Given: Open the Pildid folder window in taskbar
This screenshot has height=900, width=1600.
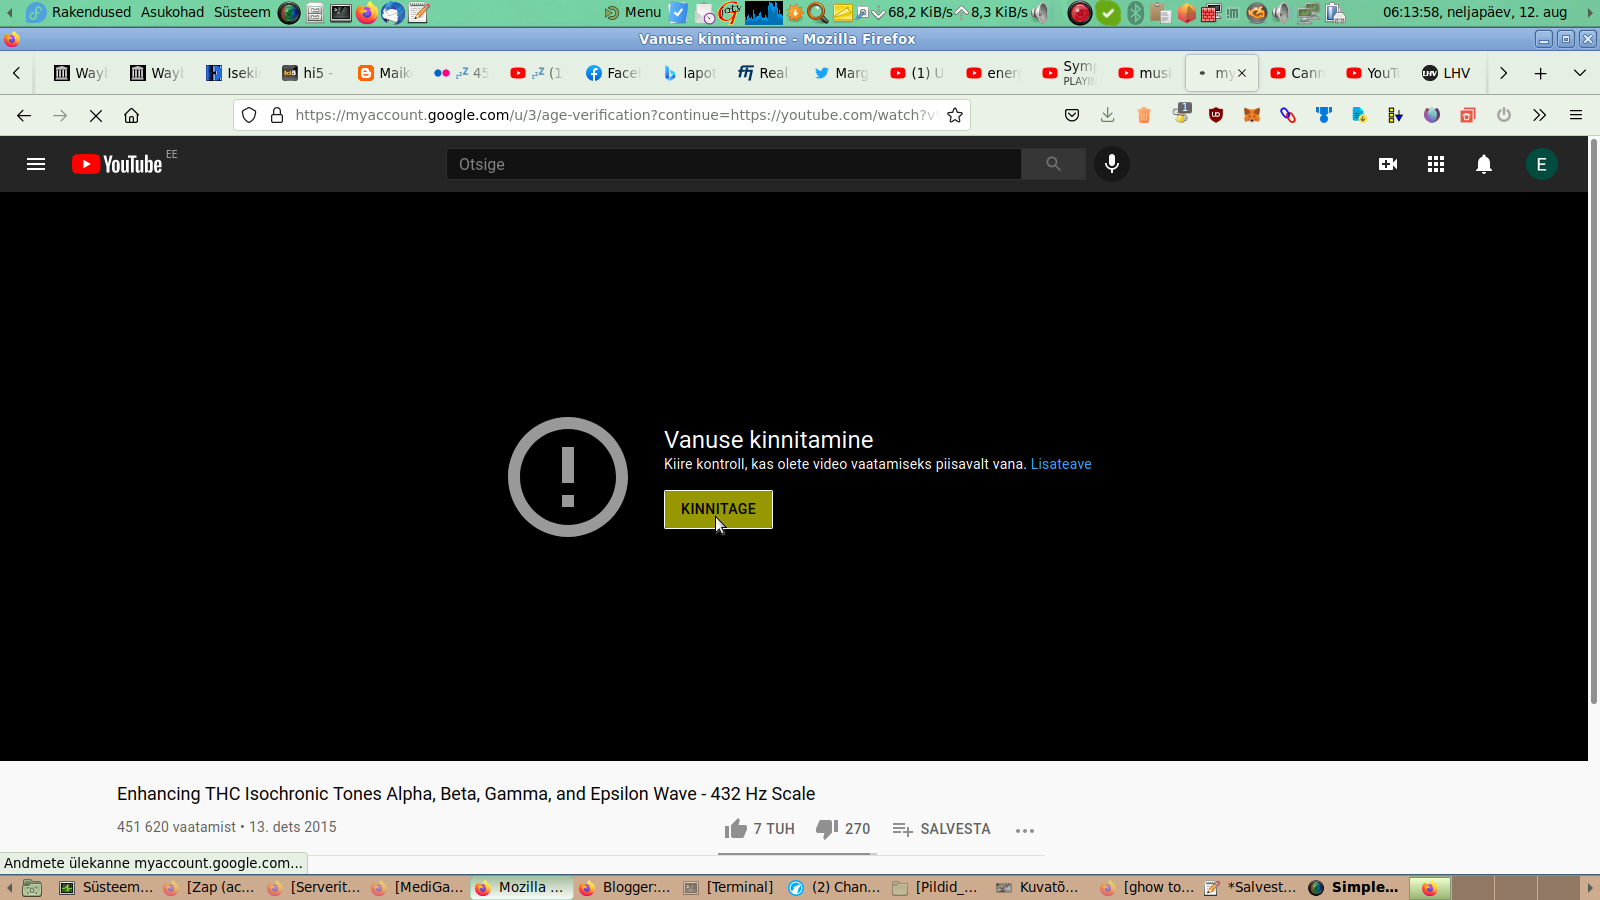Looking at the screenshot, I should pos(937,887).
